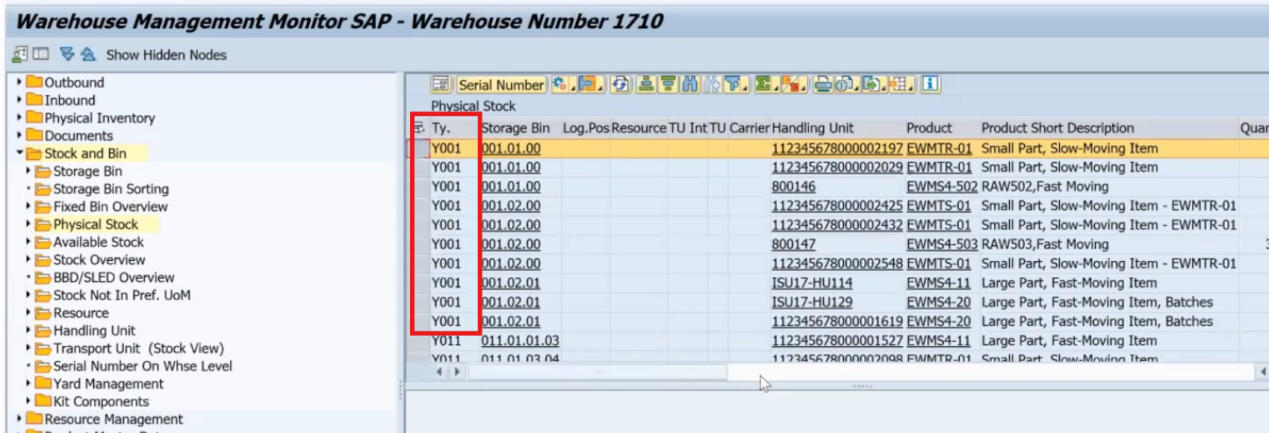Expand the Physical Inventory node
This screenshot has width=1269, height=433.
pyautogui.click(x=19, y=118)
